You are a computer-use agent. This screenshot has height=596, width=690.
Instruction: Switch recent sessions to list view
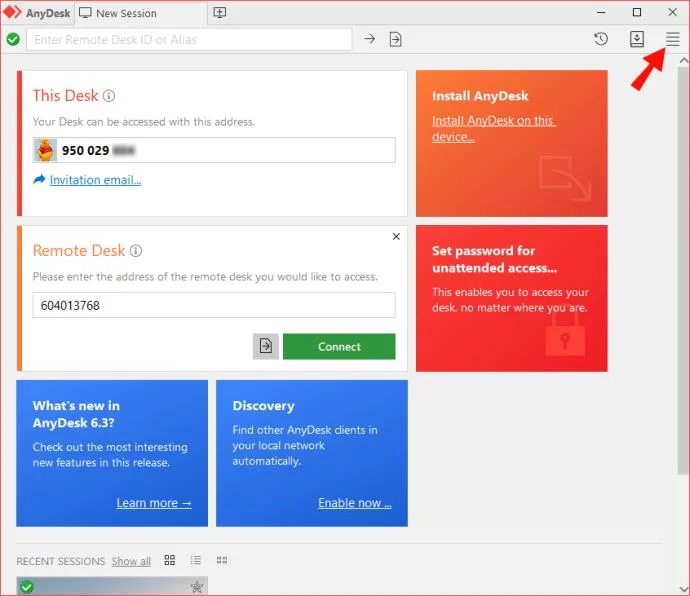click(195, 560)
